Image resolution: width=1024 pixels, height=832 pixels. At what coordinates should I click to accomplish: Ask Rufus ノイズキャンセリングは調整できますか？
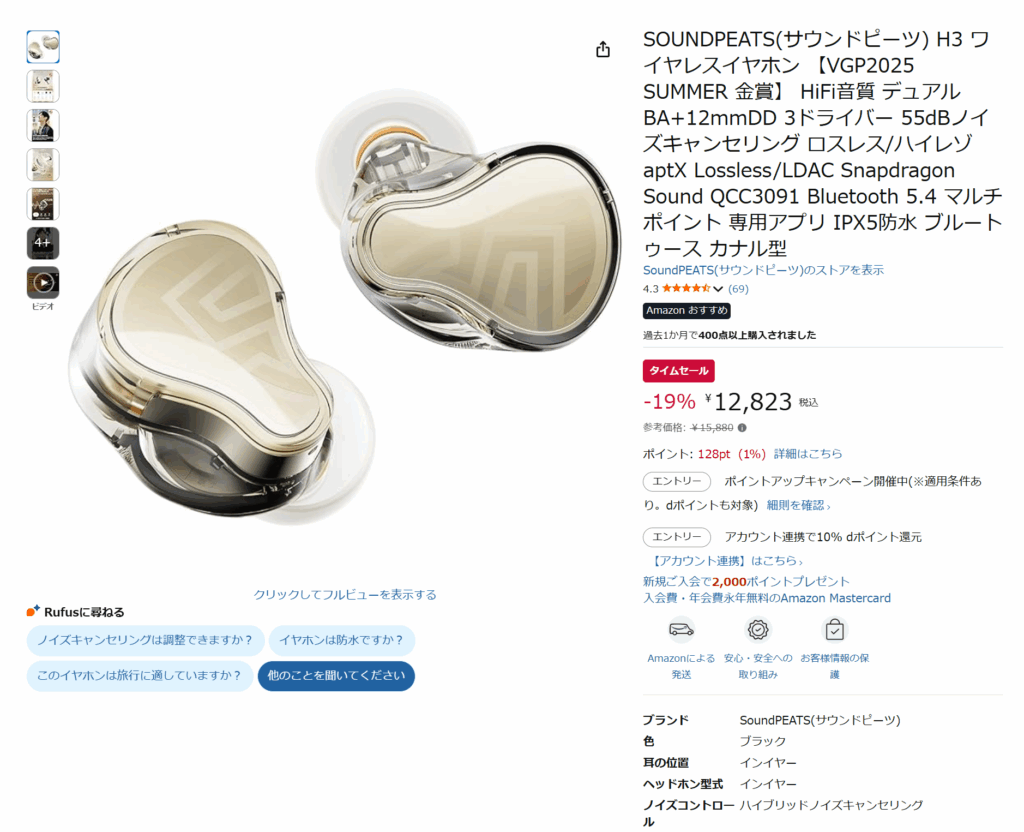pyautogui.click(x=145, y=640)
